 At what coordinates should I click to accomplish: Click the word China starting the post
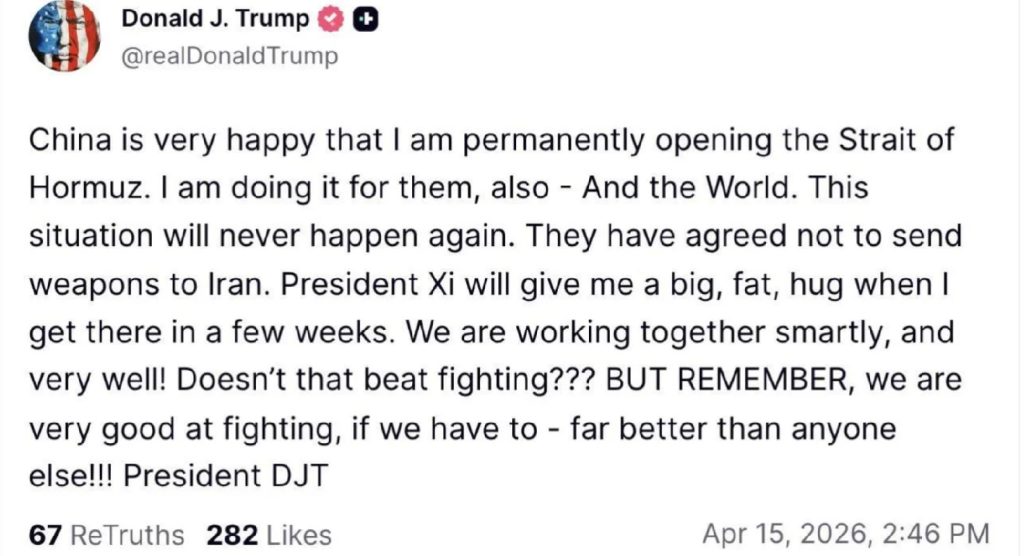(x=67, y=141)
